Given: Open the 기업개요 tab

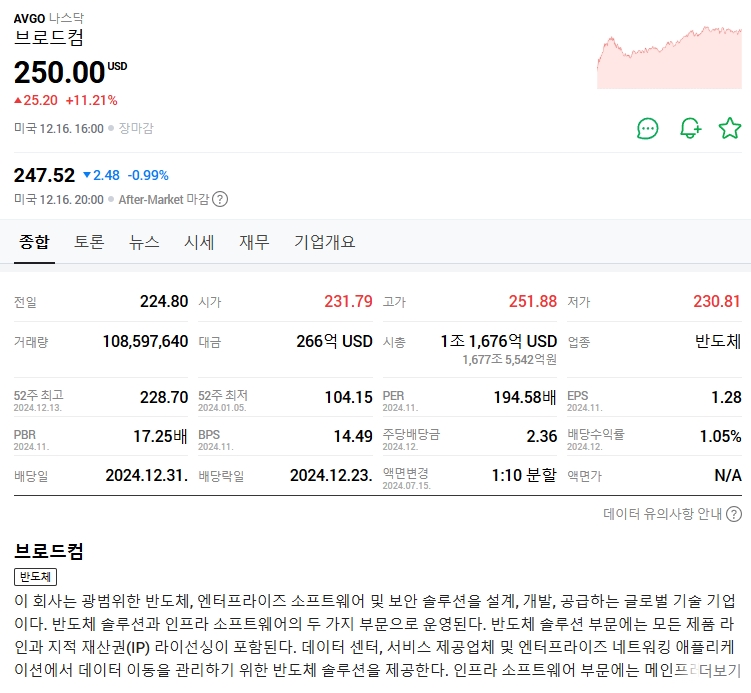Looking at the screenshot, I should tap(325, 242).
